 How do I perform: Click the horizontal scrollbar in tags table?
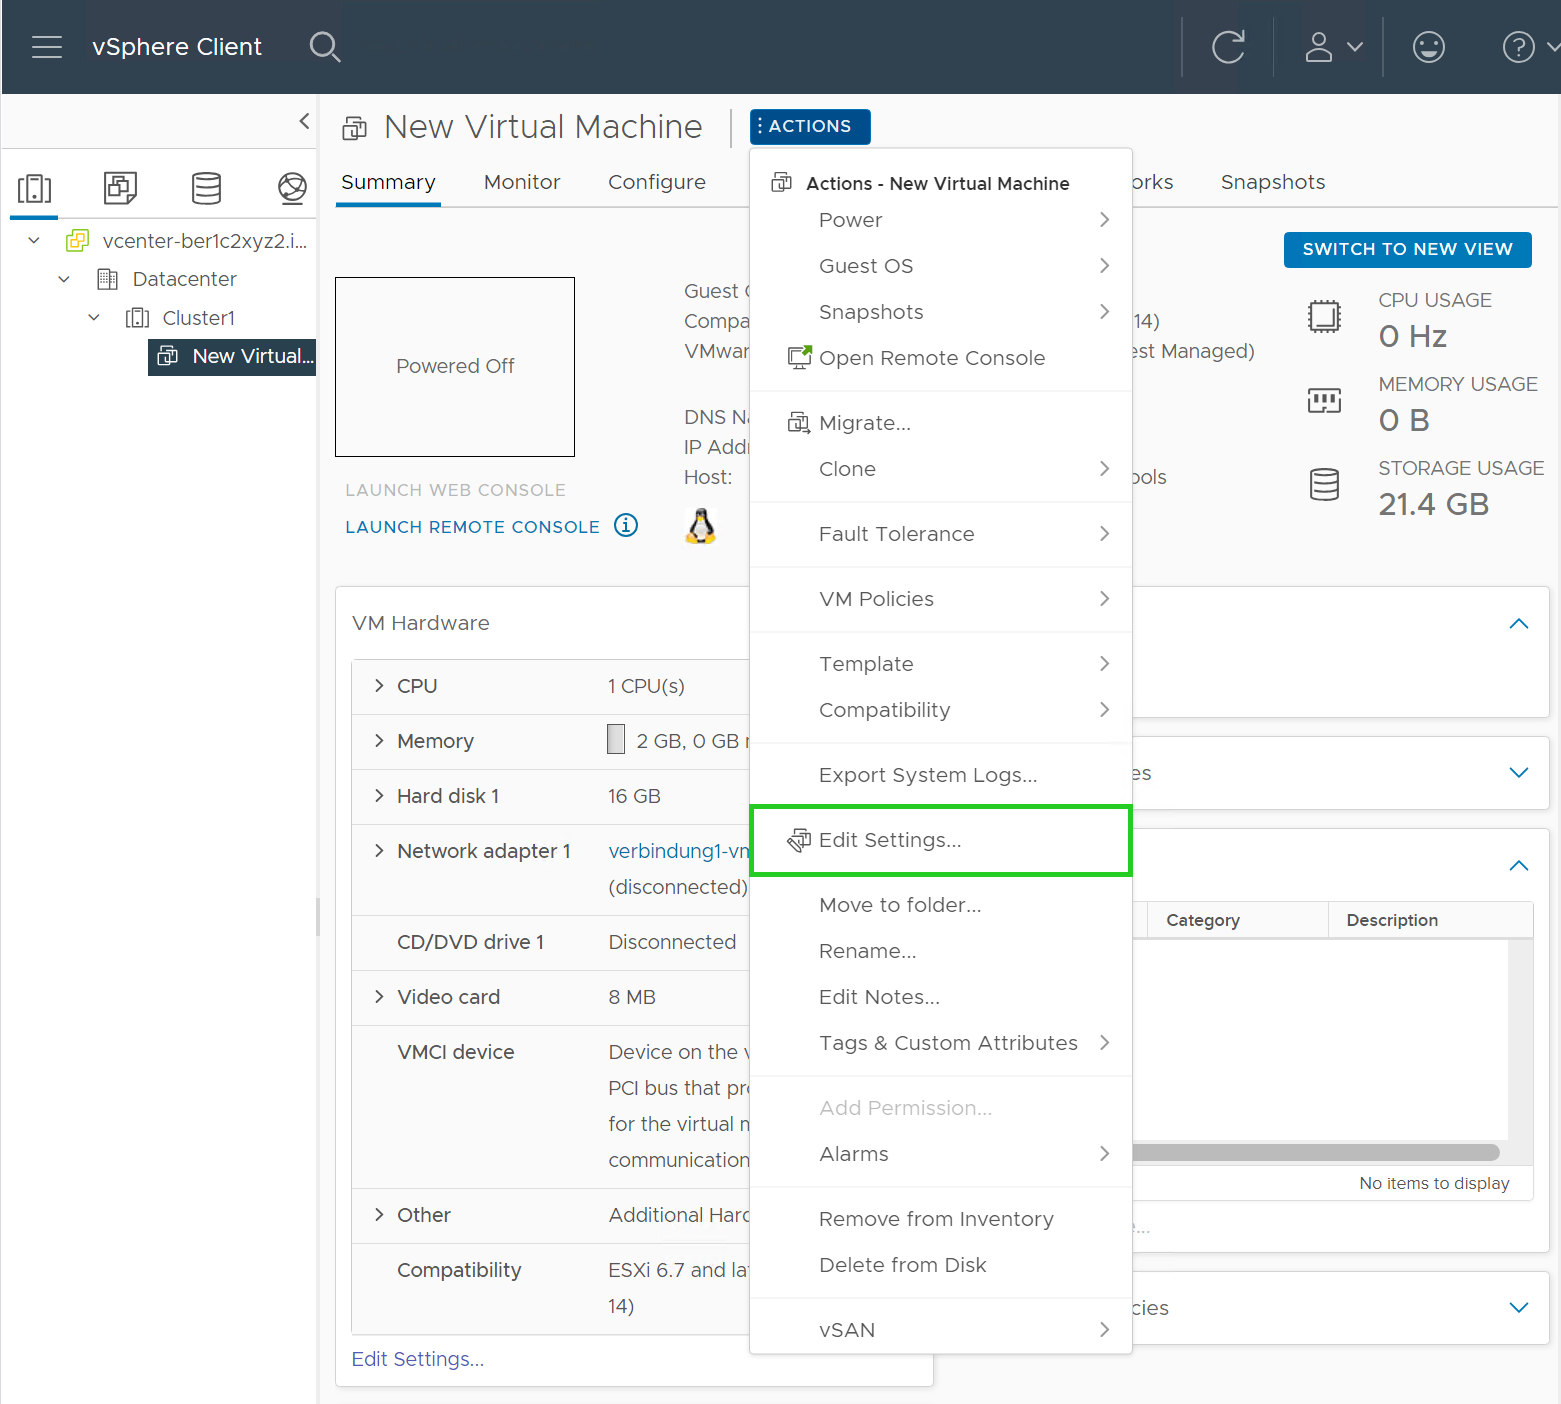[x=1316, y=1152]
